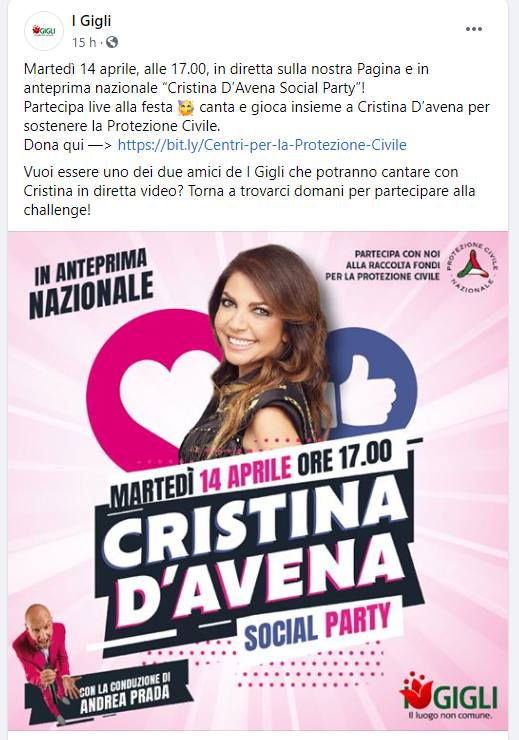
Task: Click the blue thumbs-up like graphic
Action: point(371,382)
